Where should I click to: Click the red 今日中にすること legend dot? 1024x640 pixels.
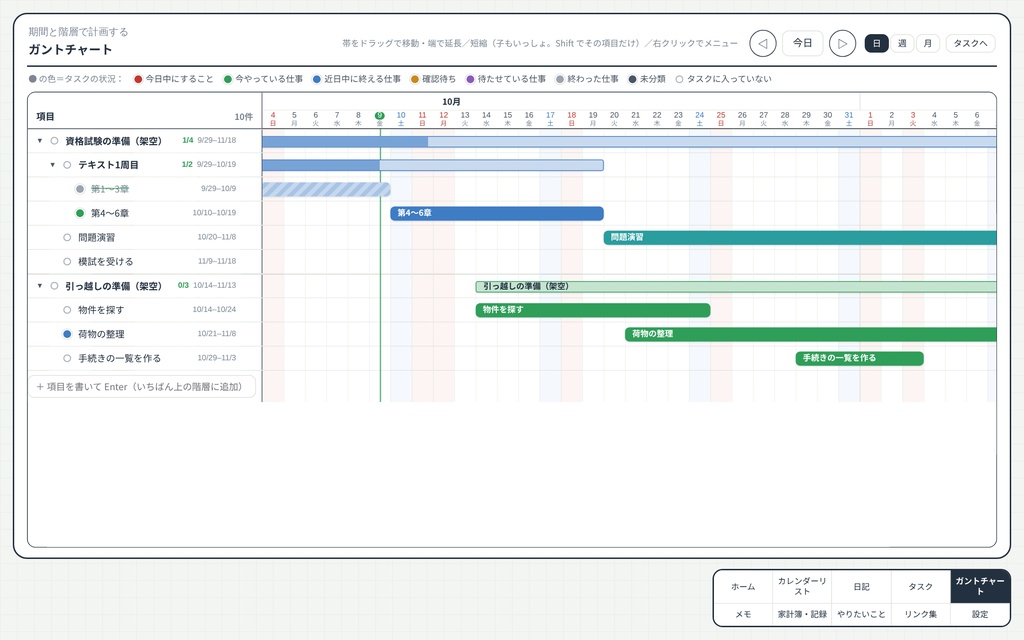138,80
